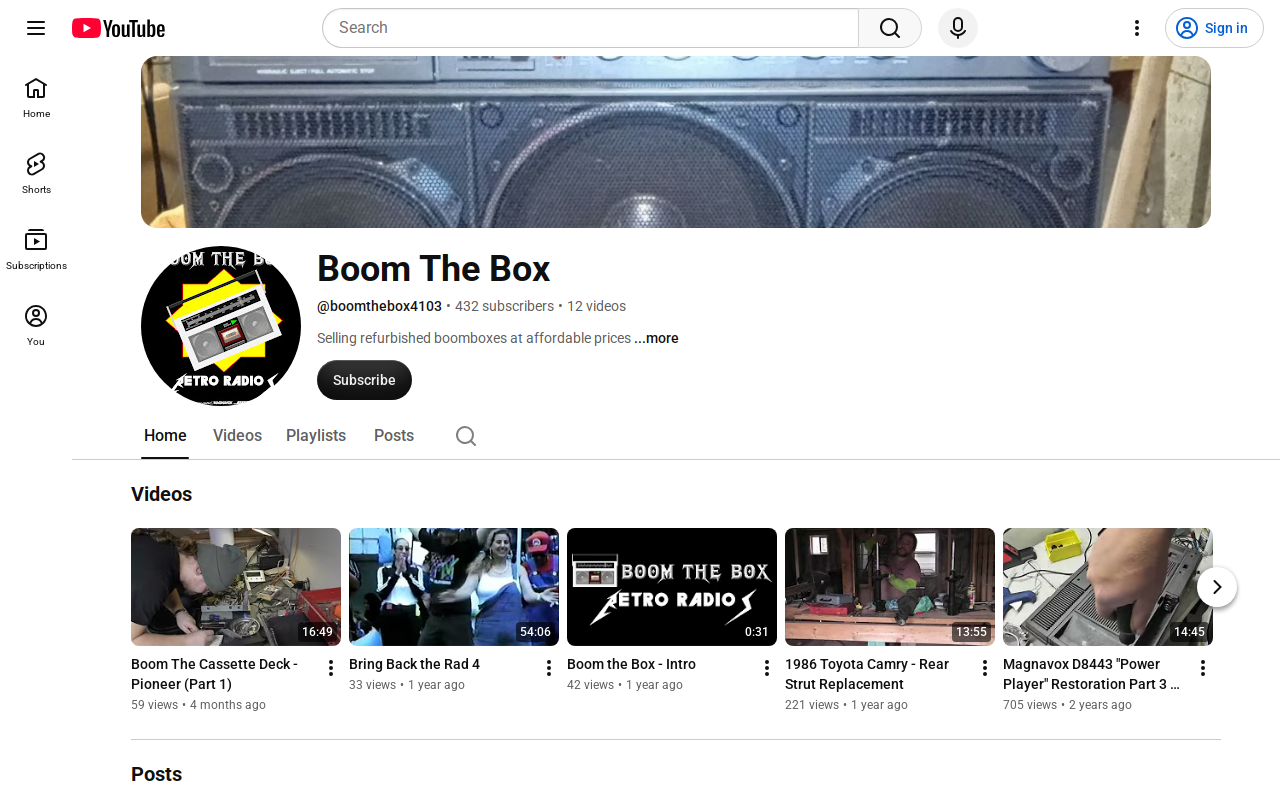Start voice search with microphone
The width and height of the screenshot is (1280, 800).
point(958,28)
